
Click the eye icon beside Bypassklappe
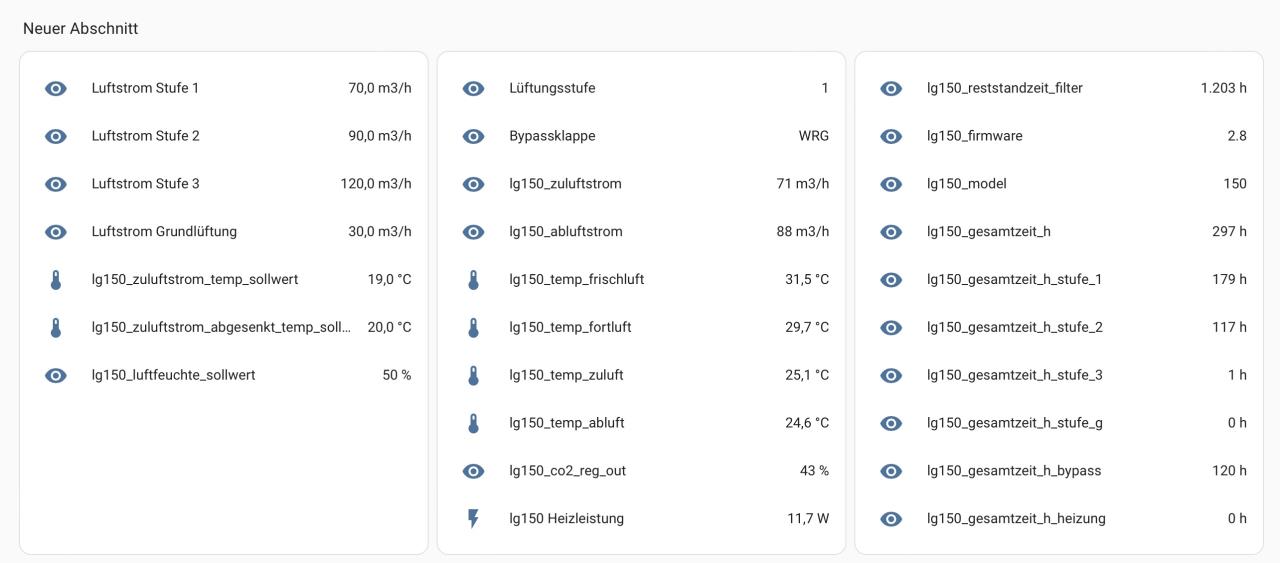(474, 136)
